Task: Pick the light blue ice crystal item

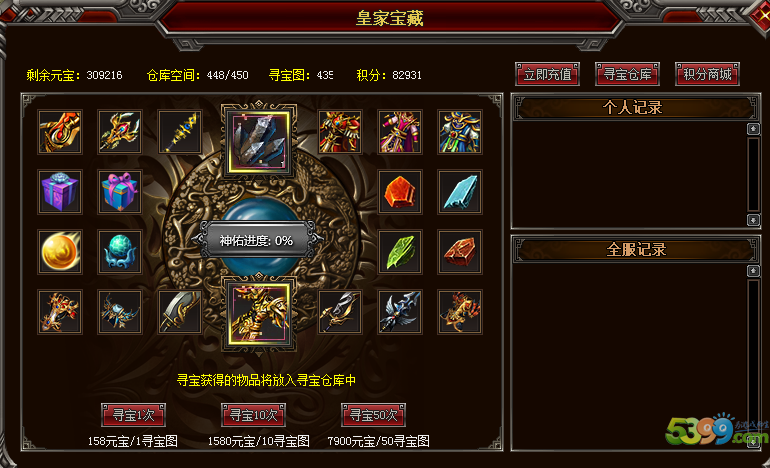Action: pos(460,192)
